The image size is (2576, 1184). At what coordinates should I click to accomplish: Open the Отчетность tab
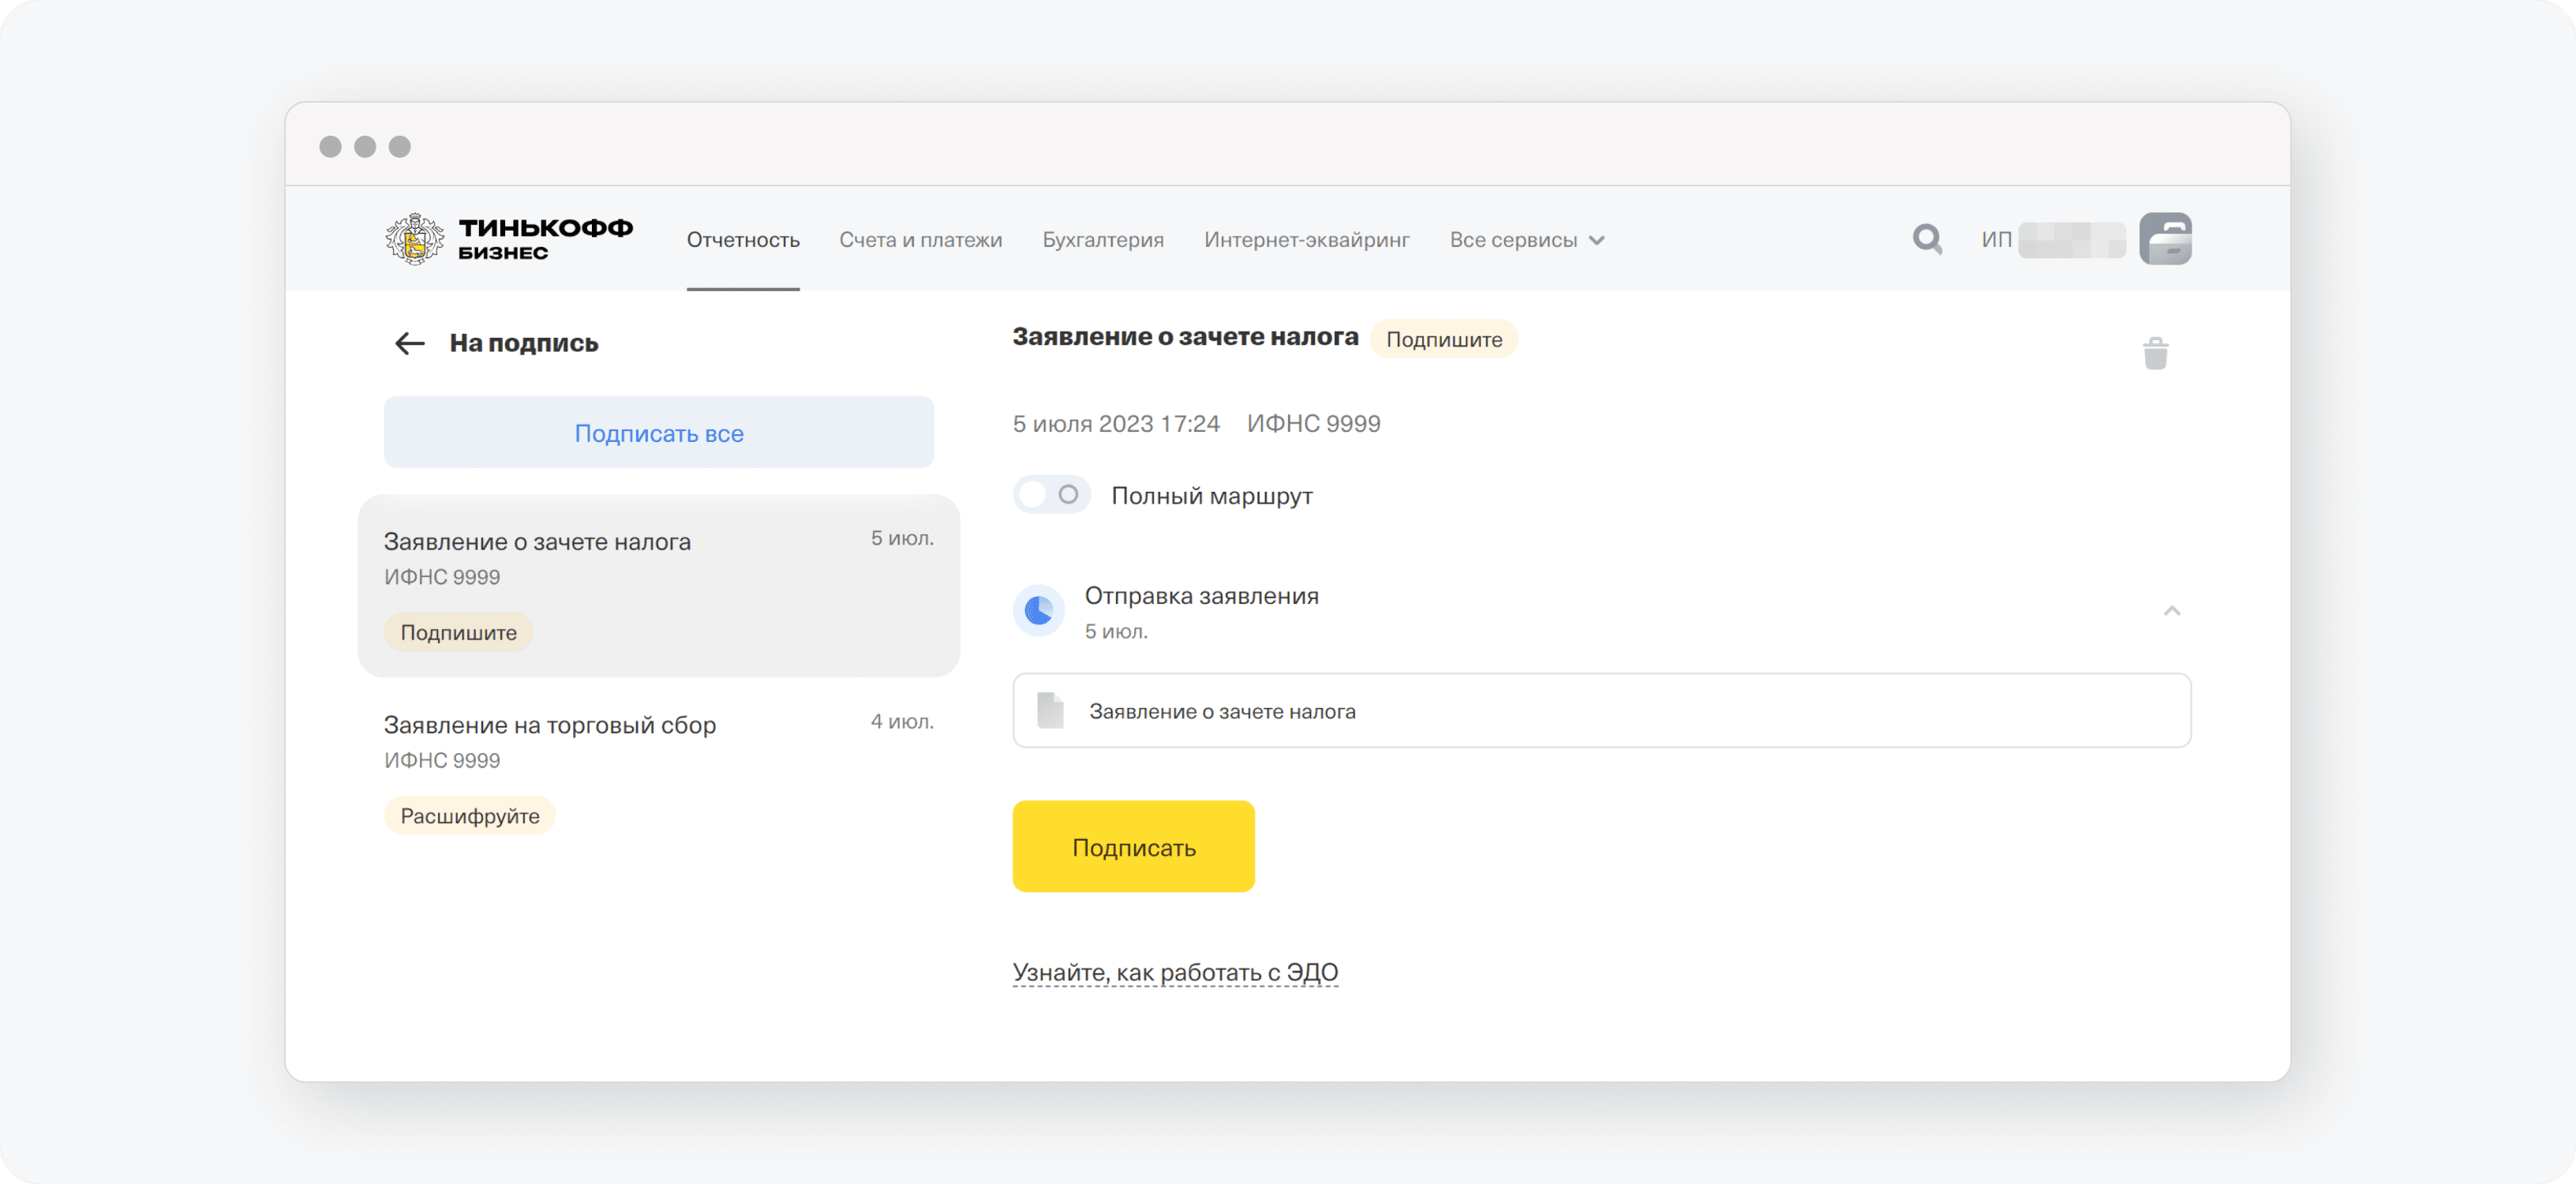click(x=742, y=240)
